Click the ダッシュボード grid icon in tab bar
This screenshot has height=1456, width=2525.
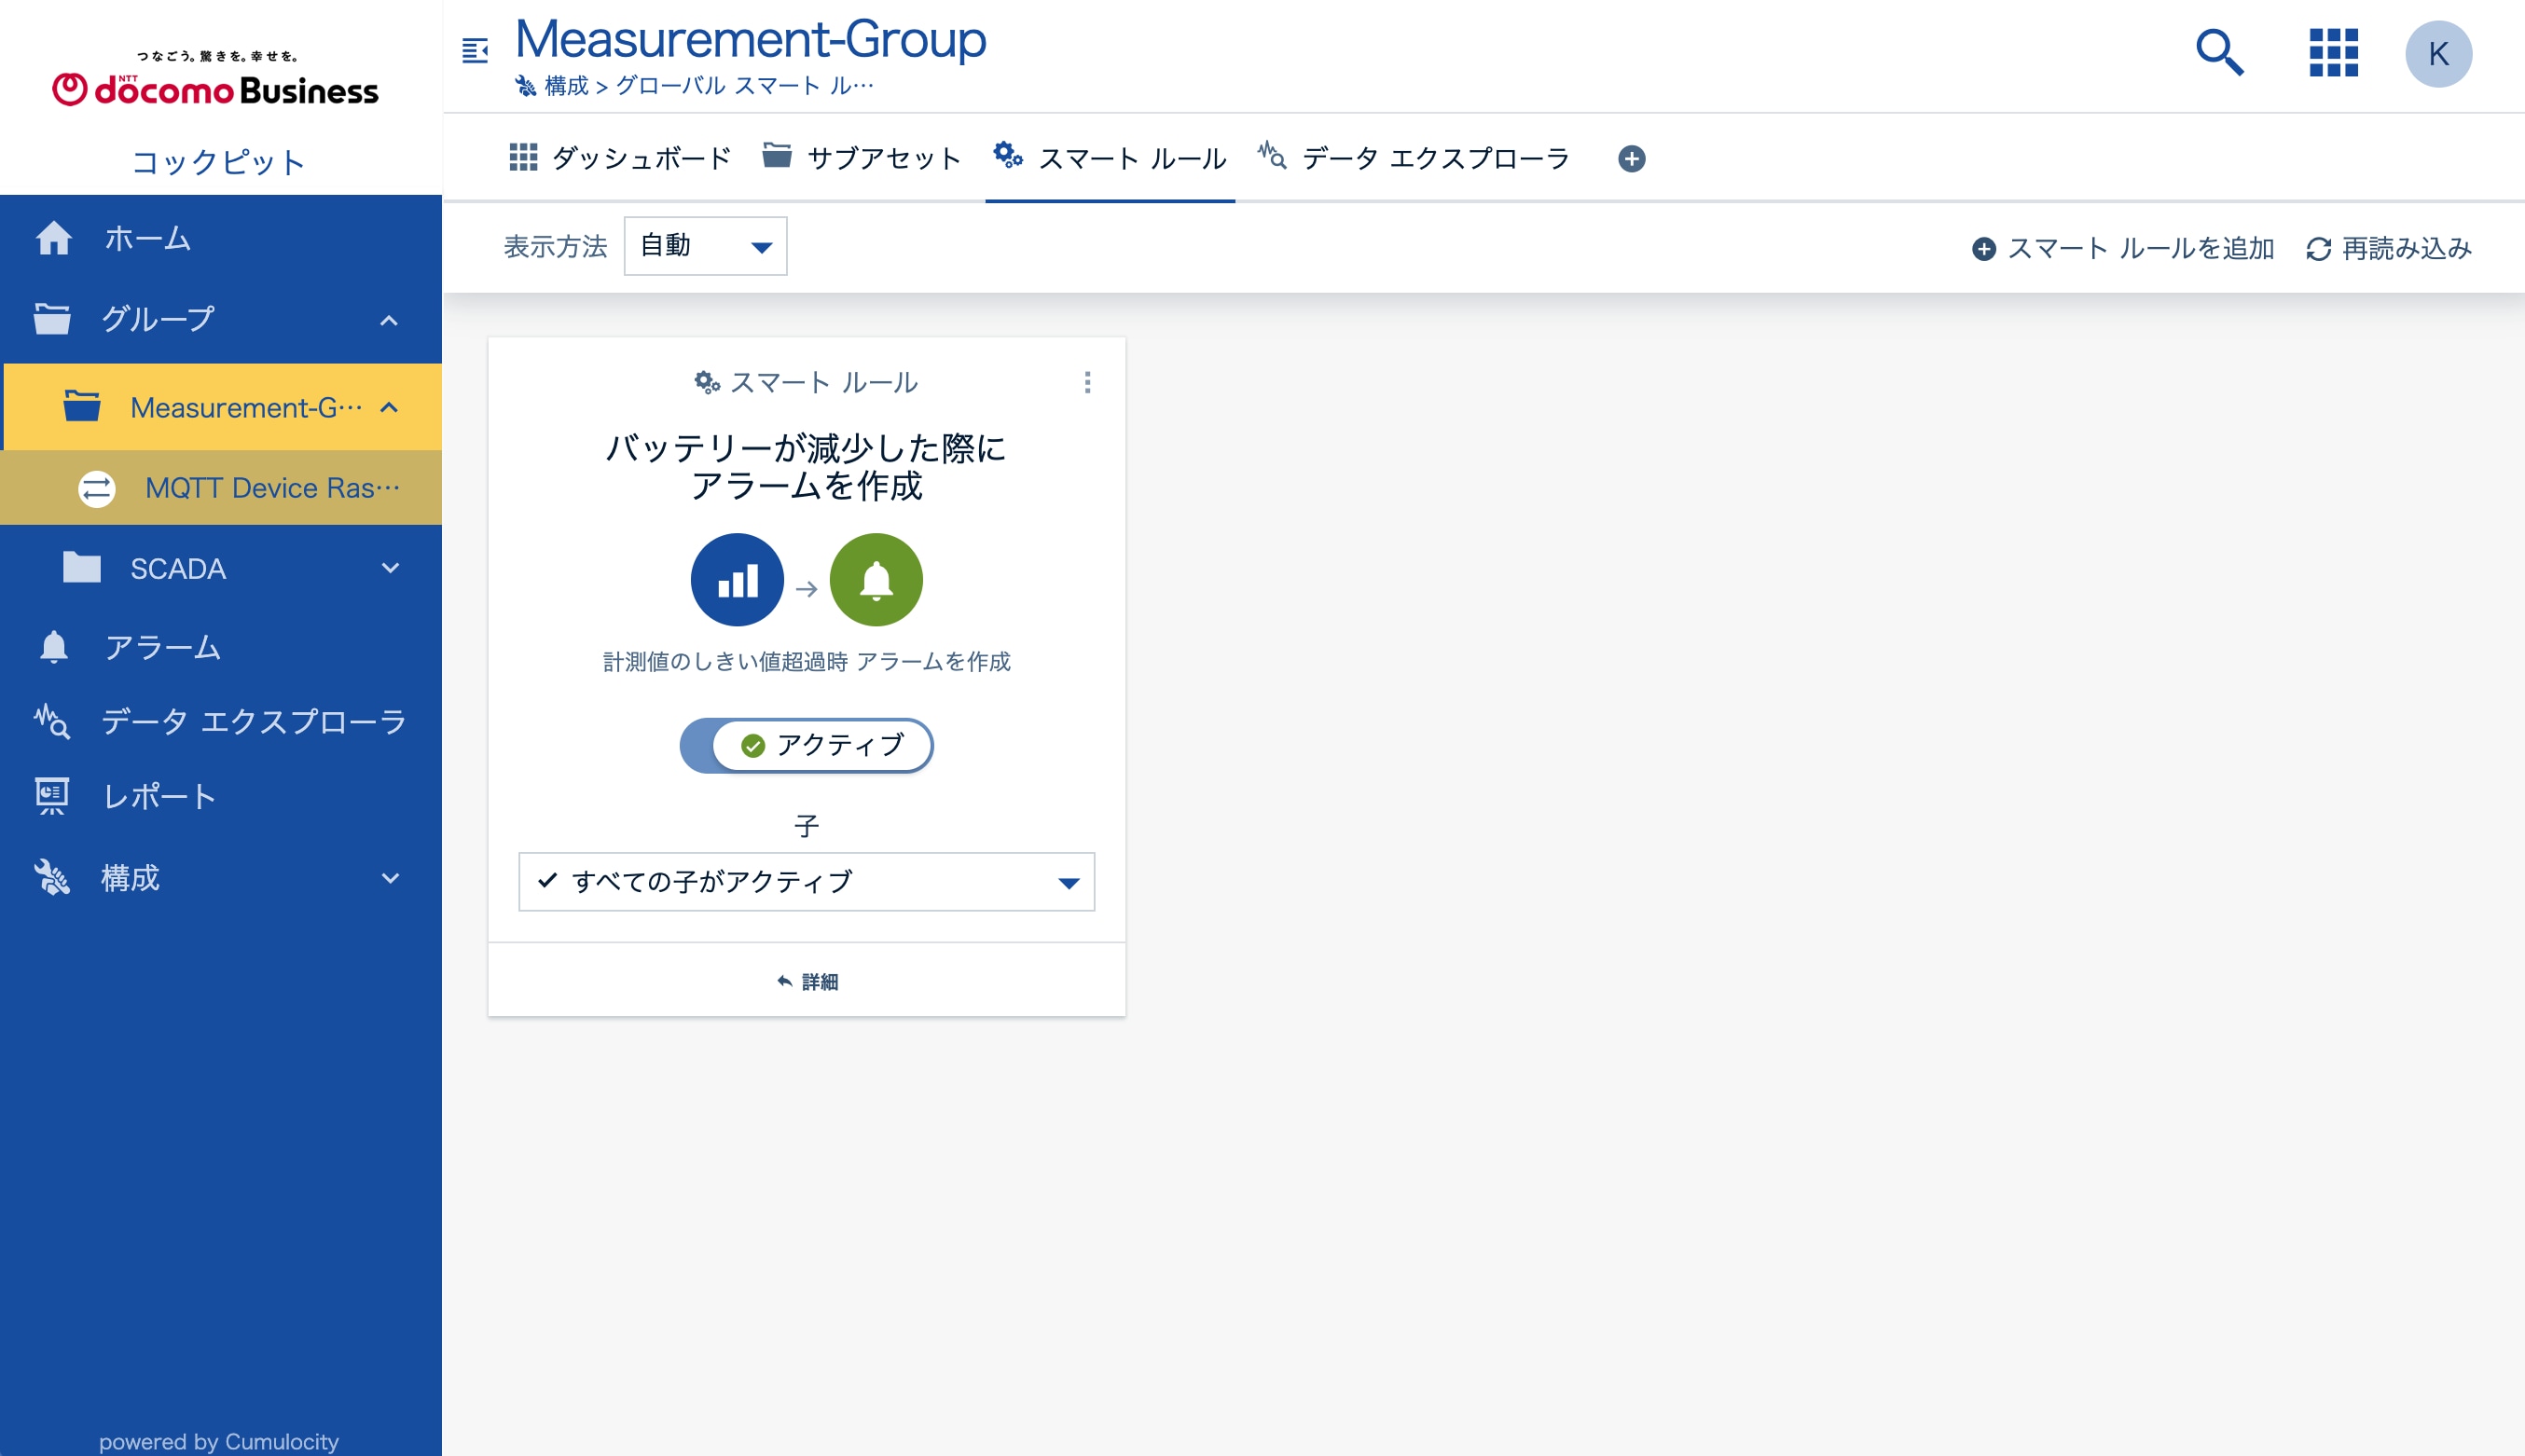[523, 157]
